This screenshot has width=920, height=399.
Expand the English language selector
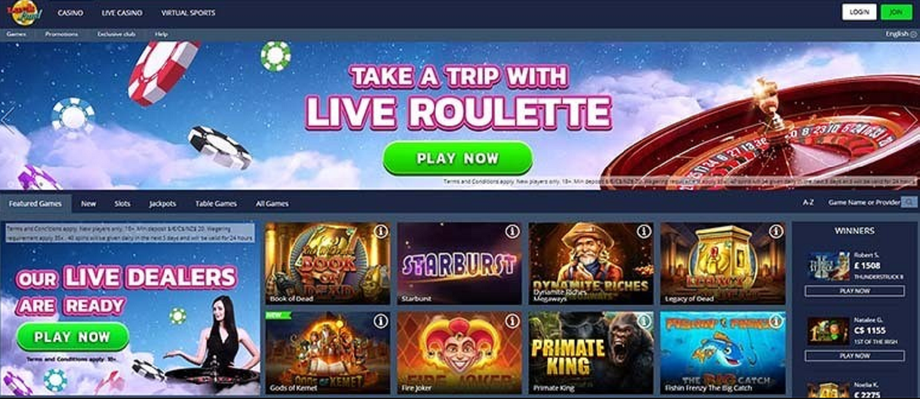(901, 34)
